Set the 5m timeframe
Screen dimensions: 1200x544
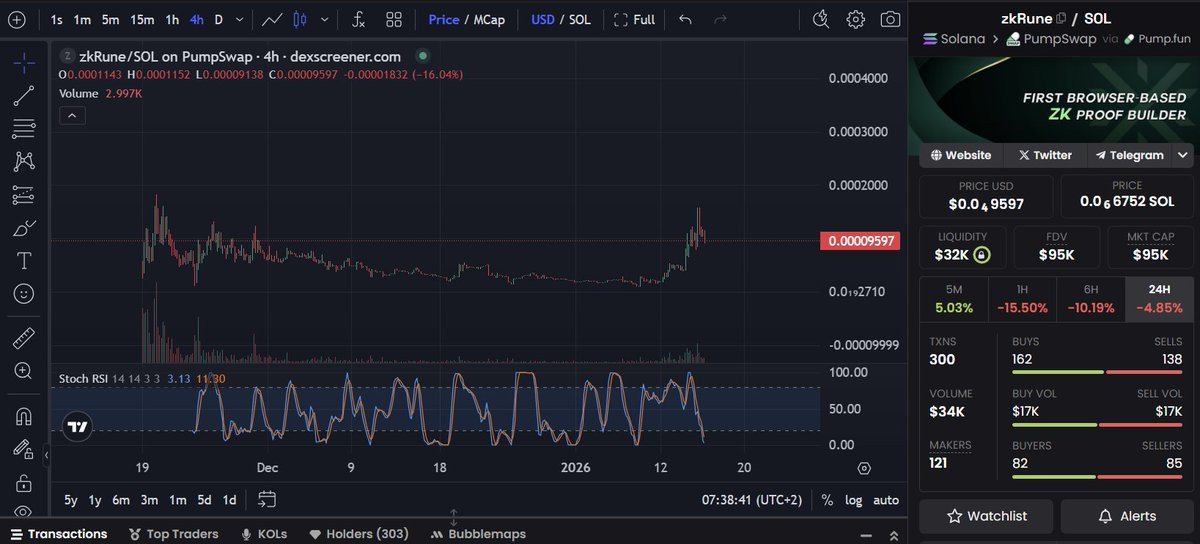coord(110,19)
